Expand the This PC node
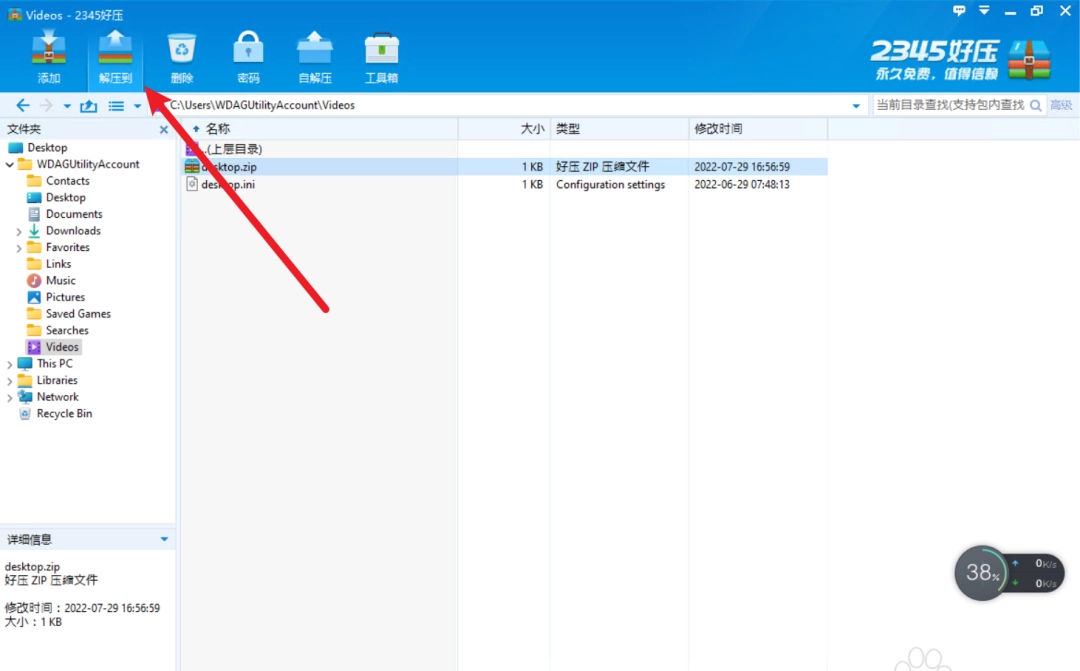 point(10,364)
